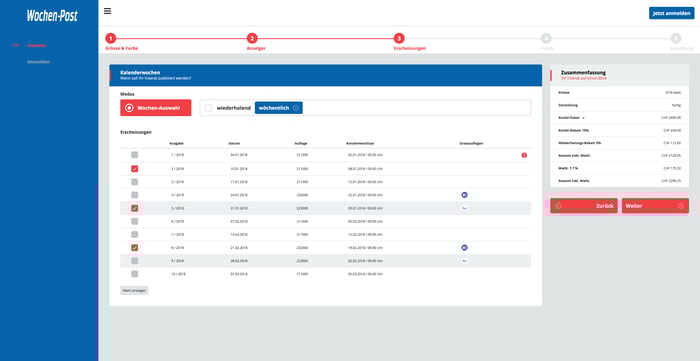Click step 2 circle Anzeiger
Image resolution: width=700 pixels, height=361 pixels.
(x=252, y=38)
